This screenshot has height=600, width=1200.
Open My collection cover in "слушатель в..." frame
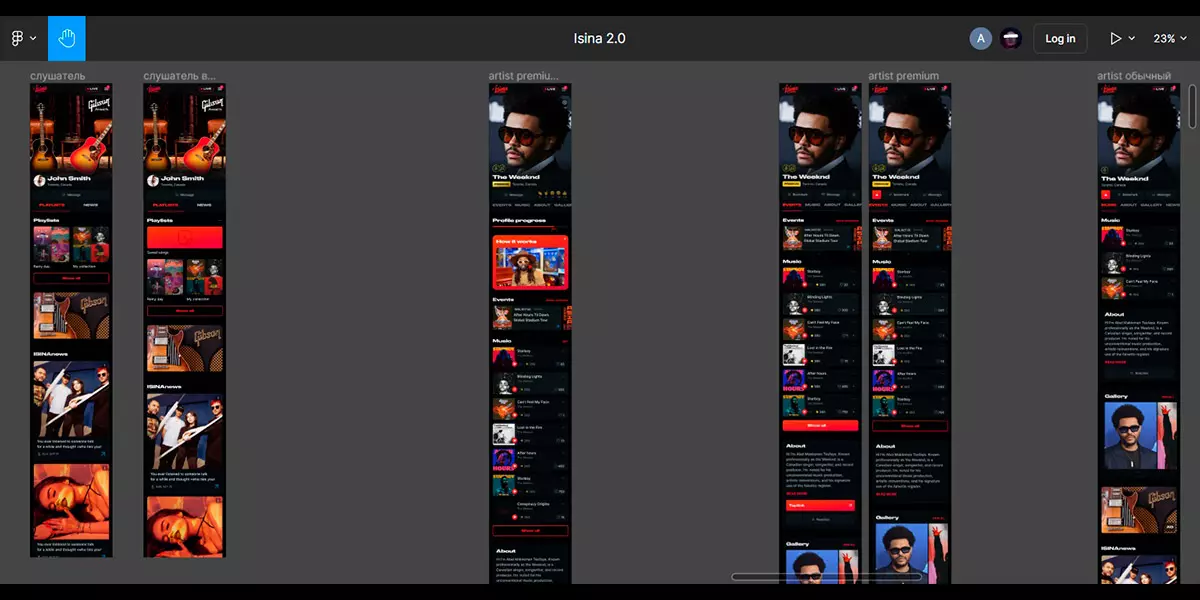(203, 278)
